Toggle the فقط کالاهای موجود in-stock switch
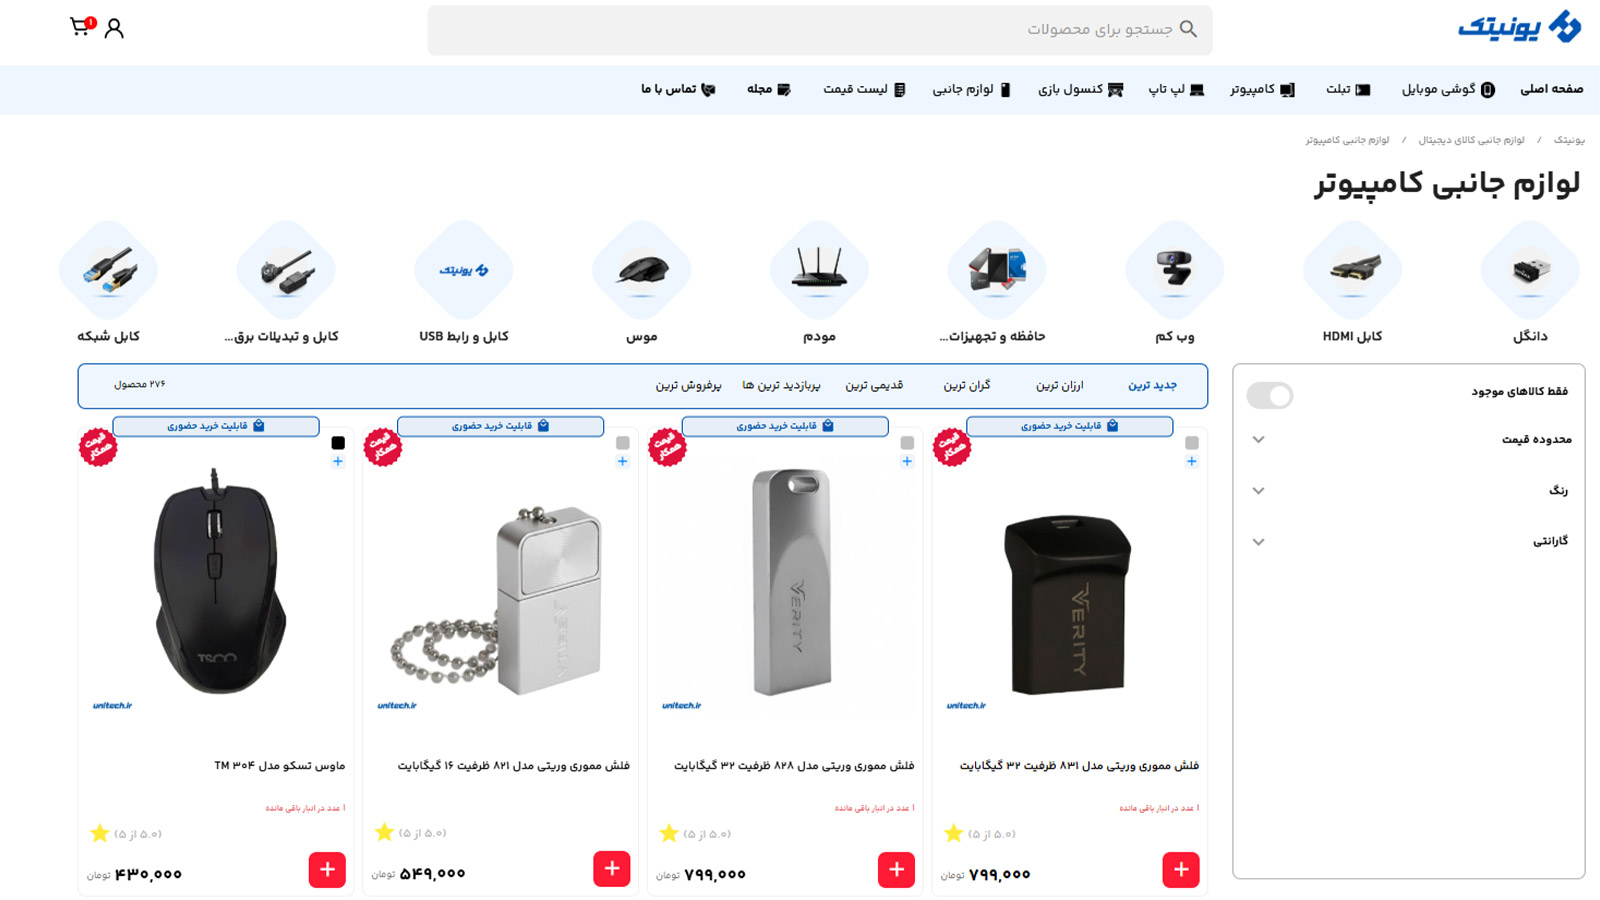The height and width of the screenshot is (900, 1600). [x=1270, y=395]
